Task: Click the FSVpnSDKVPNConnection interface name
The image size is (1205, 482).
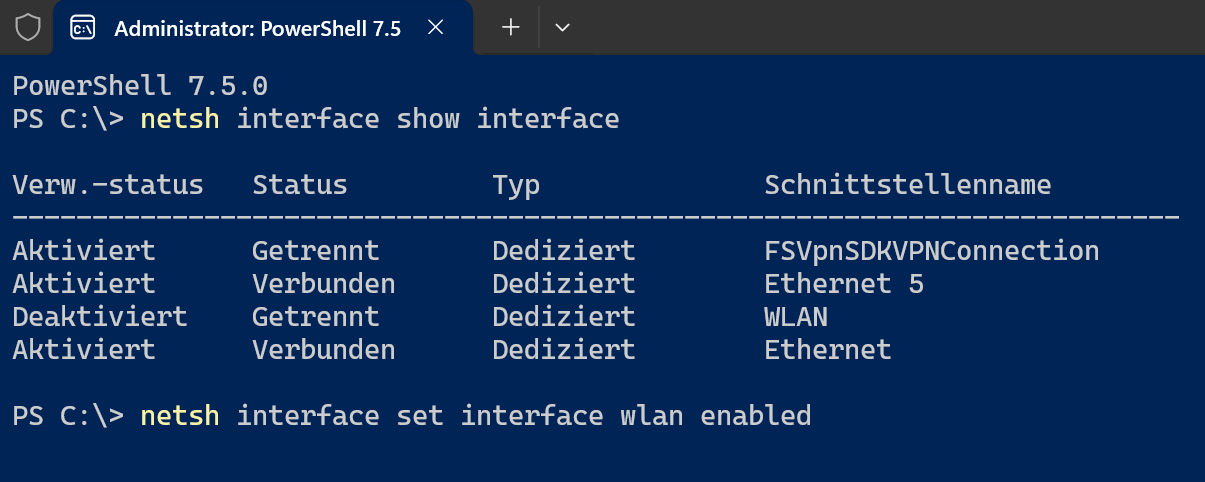Action: click(x=932, y=250)
